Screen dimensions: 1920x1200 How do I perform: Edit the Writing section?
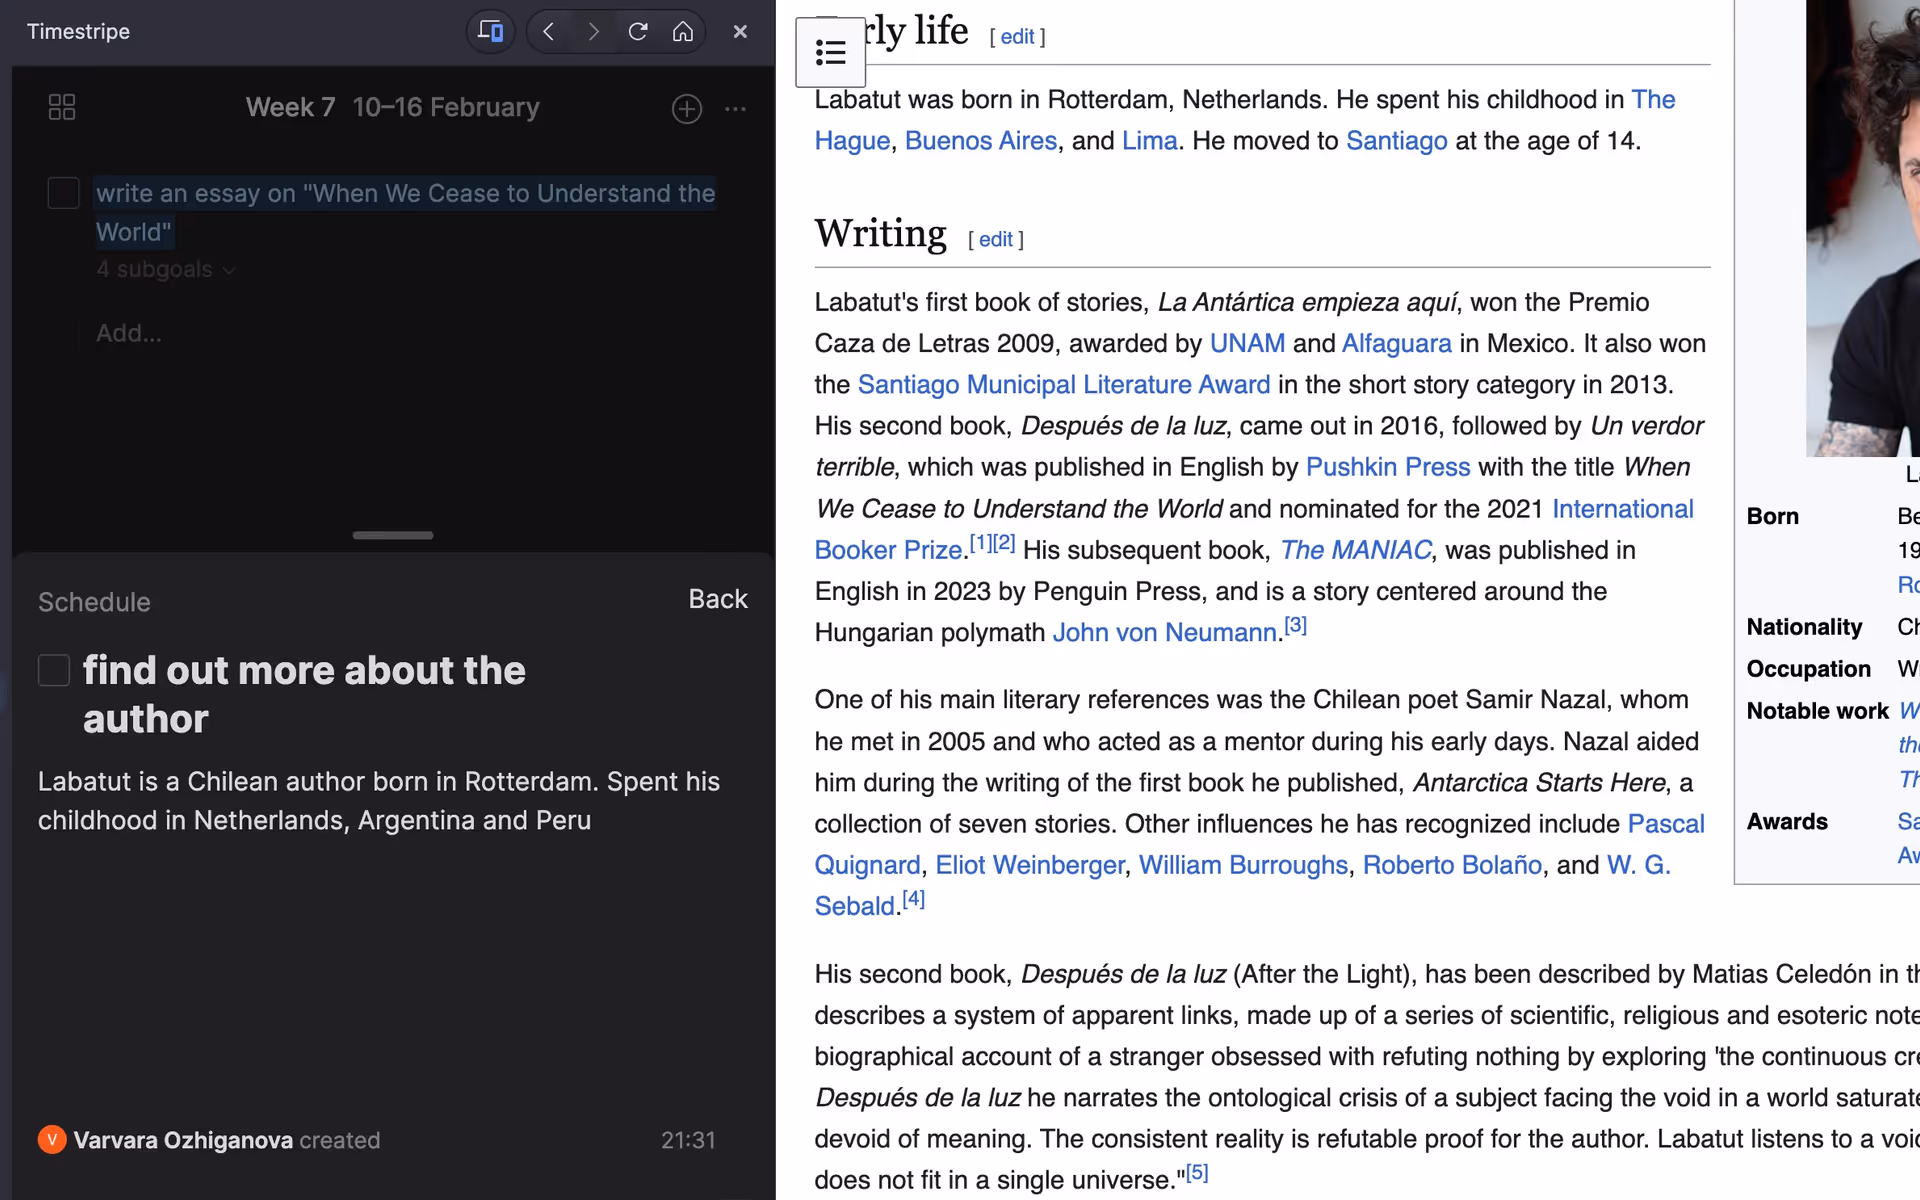[996, 240]
